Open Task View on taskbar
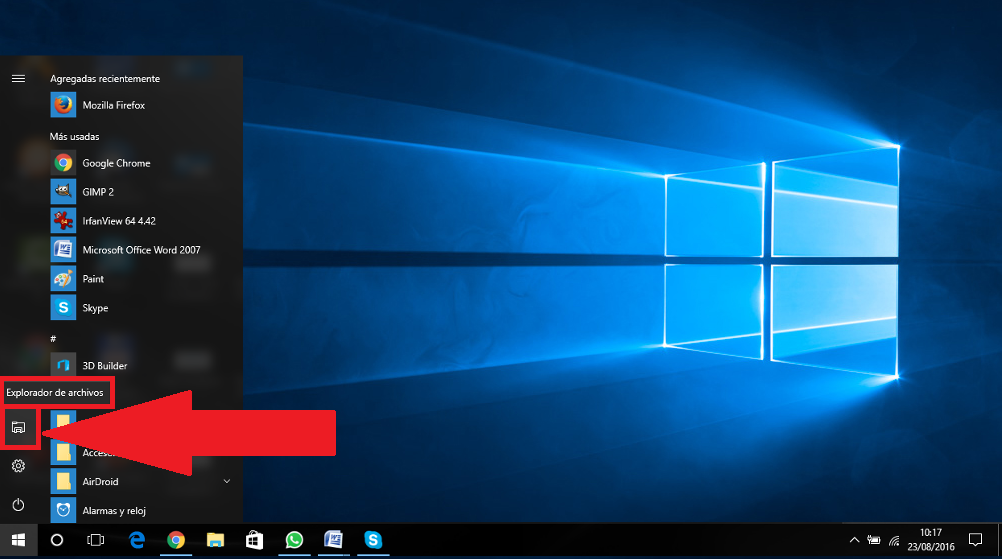Screen dimensions: 1002x559 (96, 540)
